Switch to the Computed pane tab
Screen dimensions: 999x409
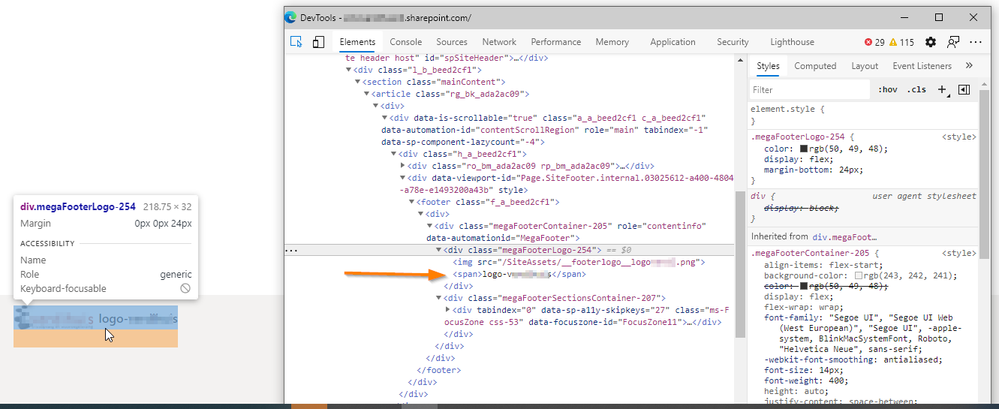point(815,66)
